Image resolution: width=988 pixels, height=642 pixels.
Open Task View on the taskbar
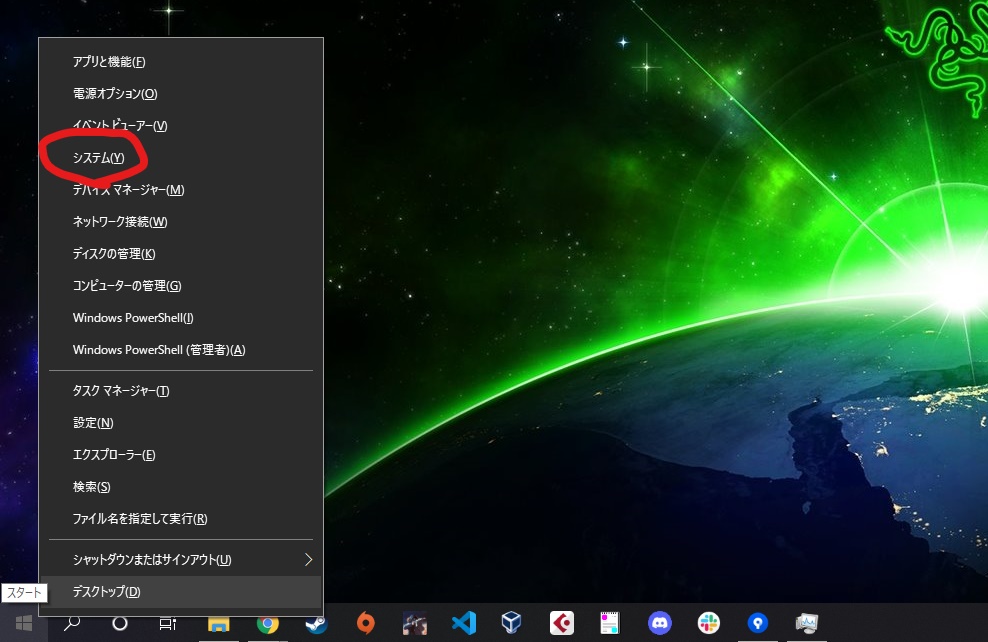[x=168, y=623]
